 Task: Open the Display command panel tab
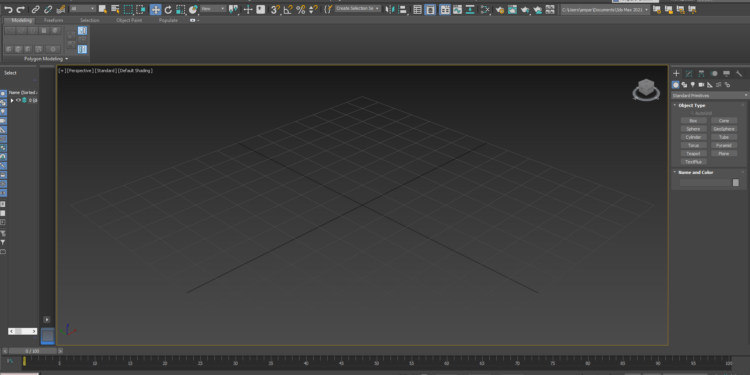coord(726,73)
